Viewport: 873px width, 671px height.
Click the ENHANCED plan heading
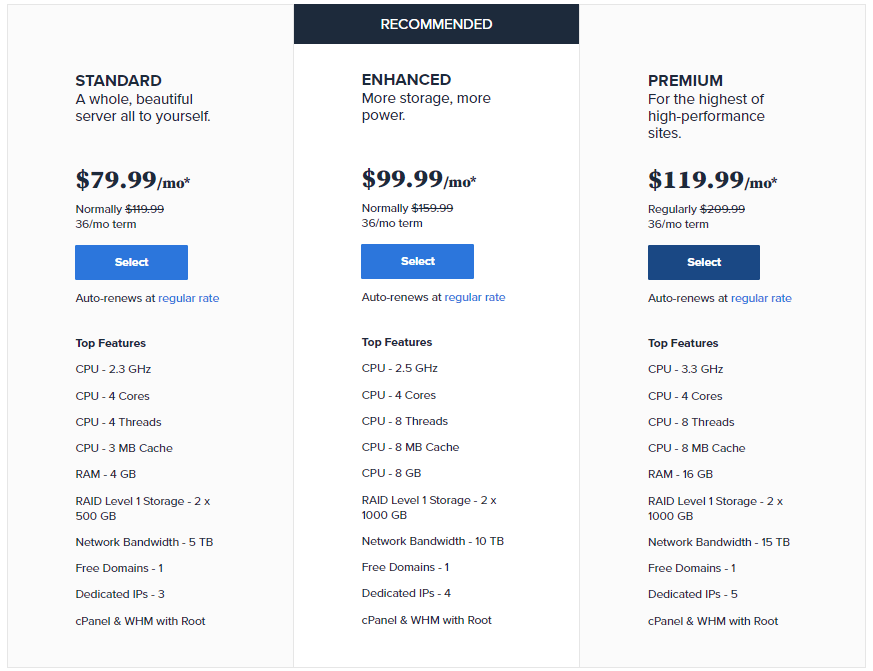pos(406,79)
